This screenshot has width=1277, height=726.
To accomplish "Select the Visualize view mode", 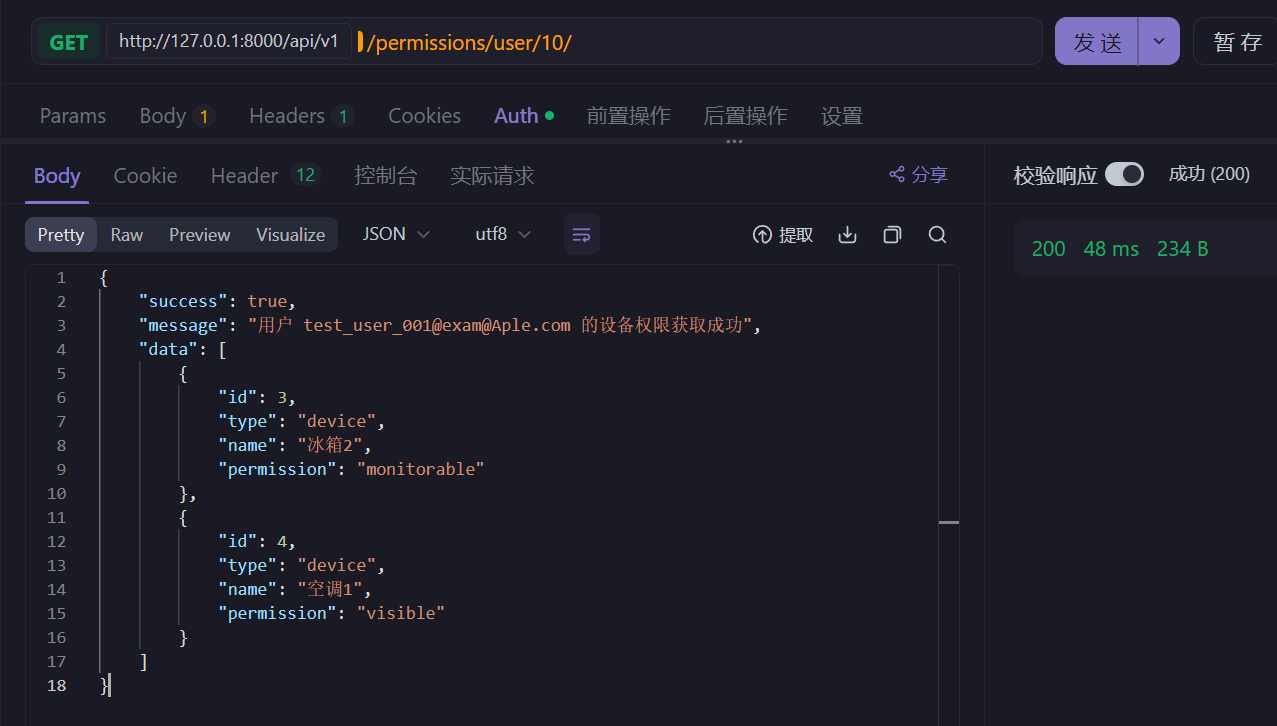I will coord(291,235).
